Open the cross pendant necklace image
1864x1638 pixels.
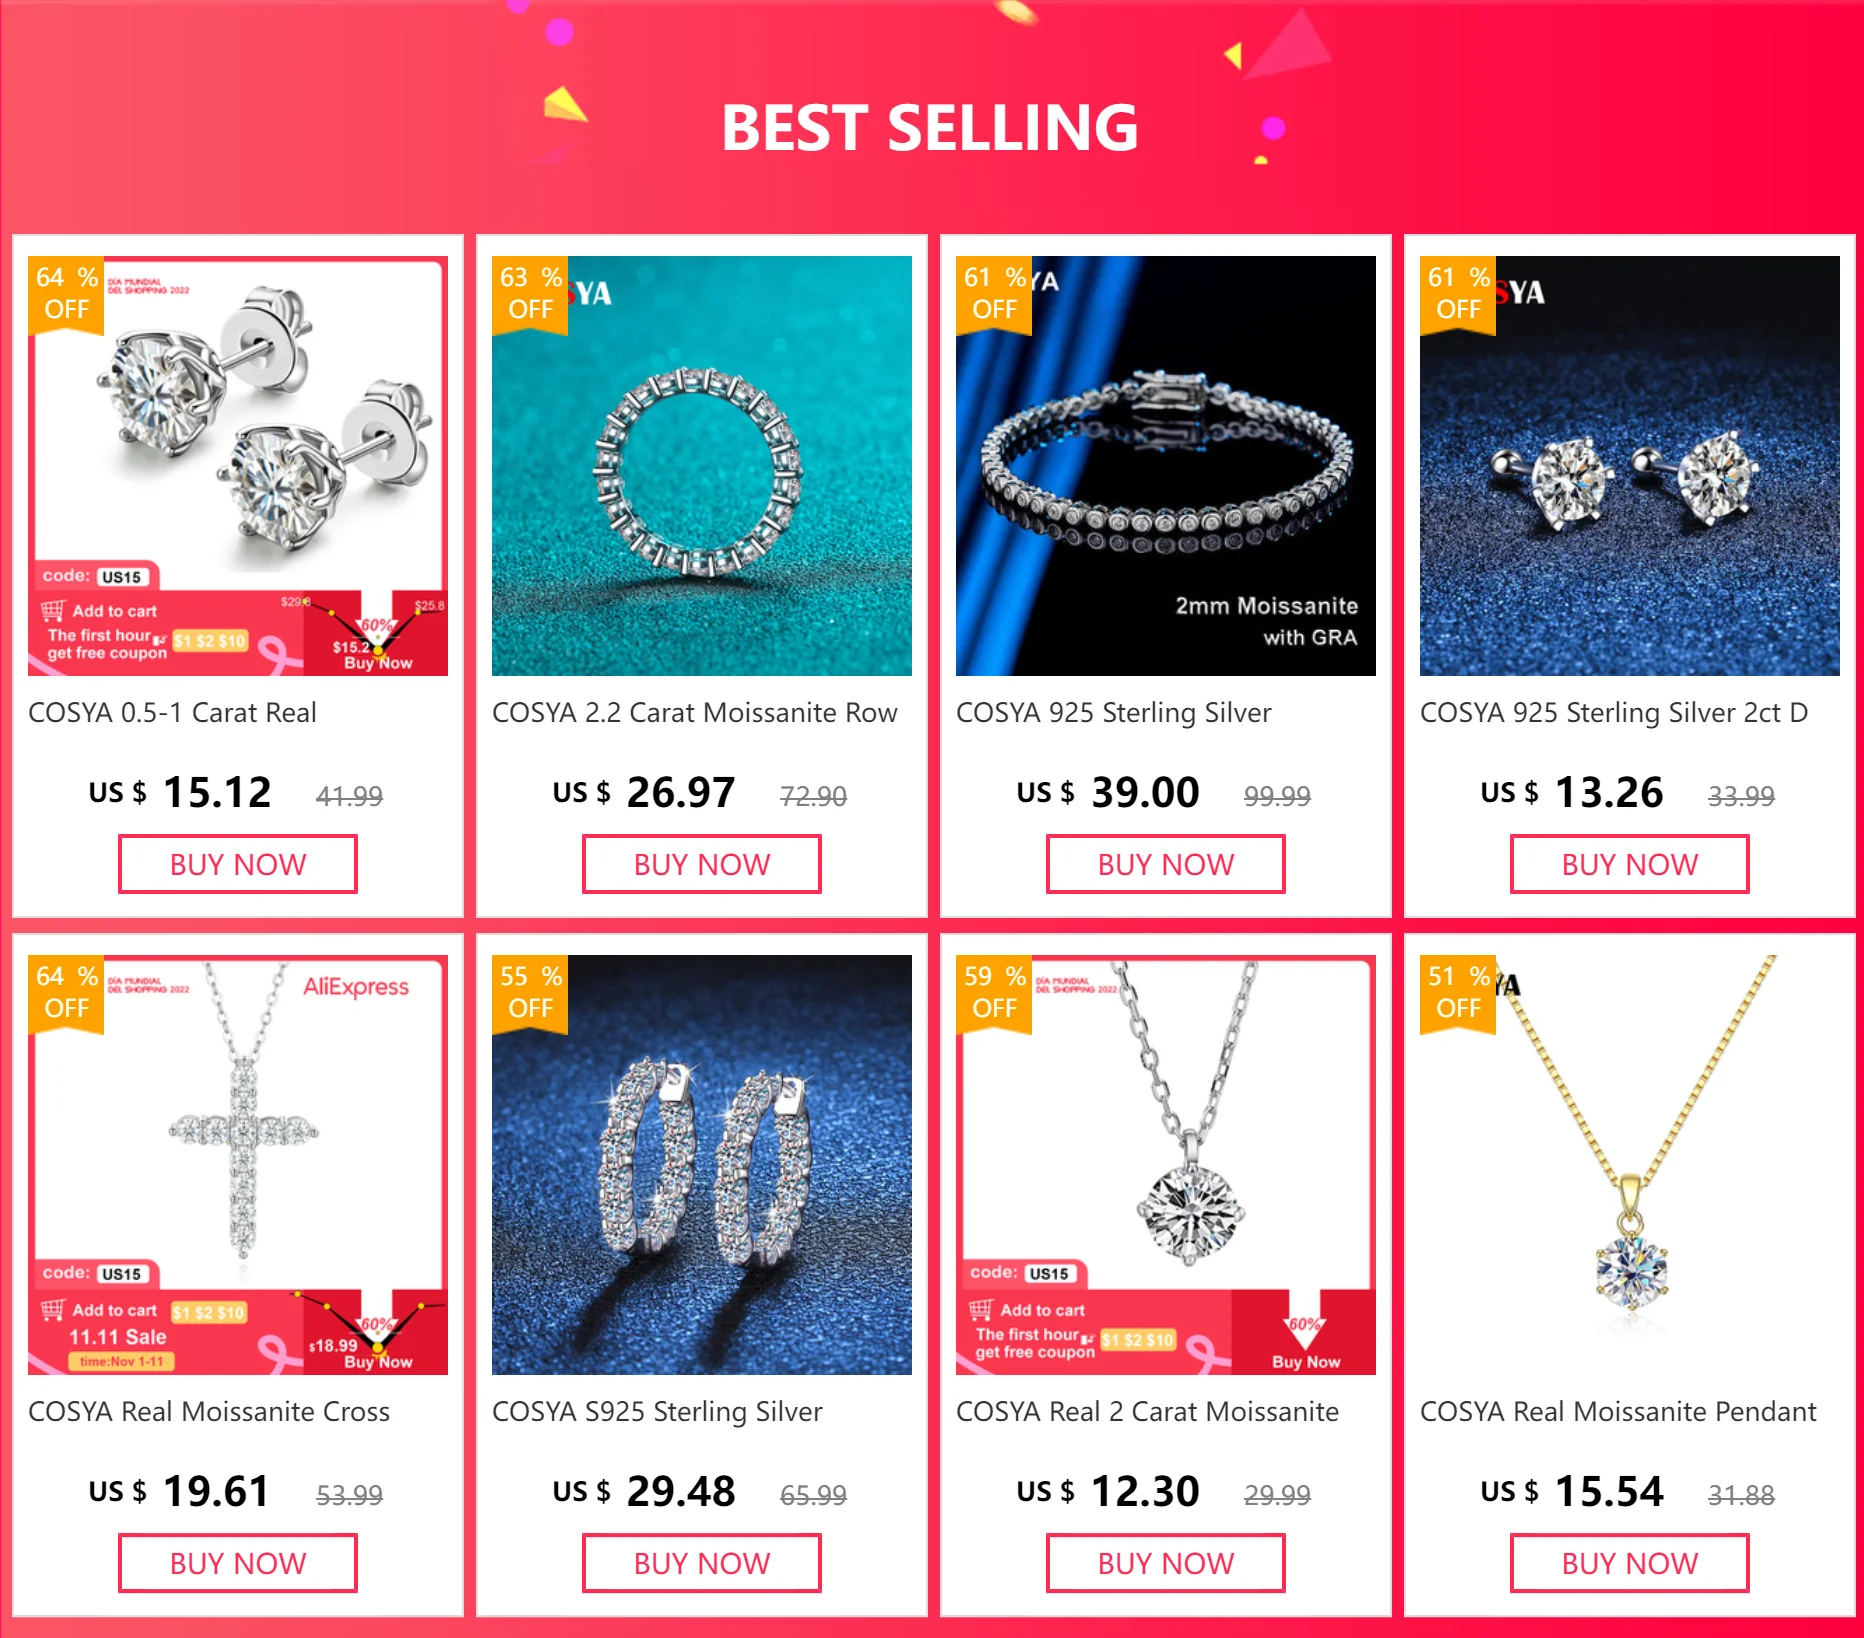click(x=238, y=1165)
